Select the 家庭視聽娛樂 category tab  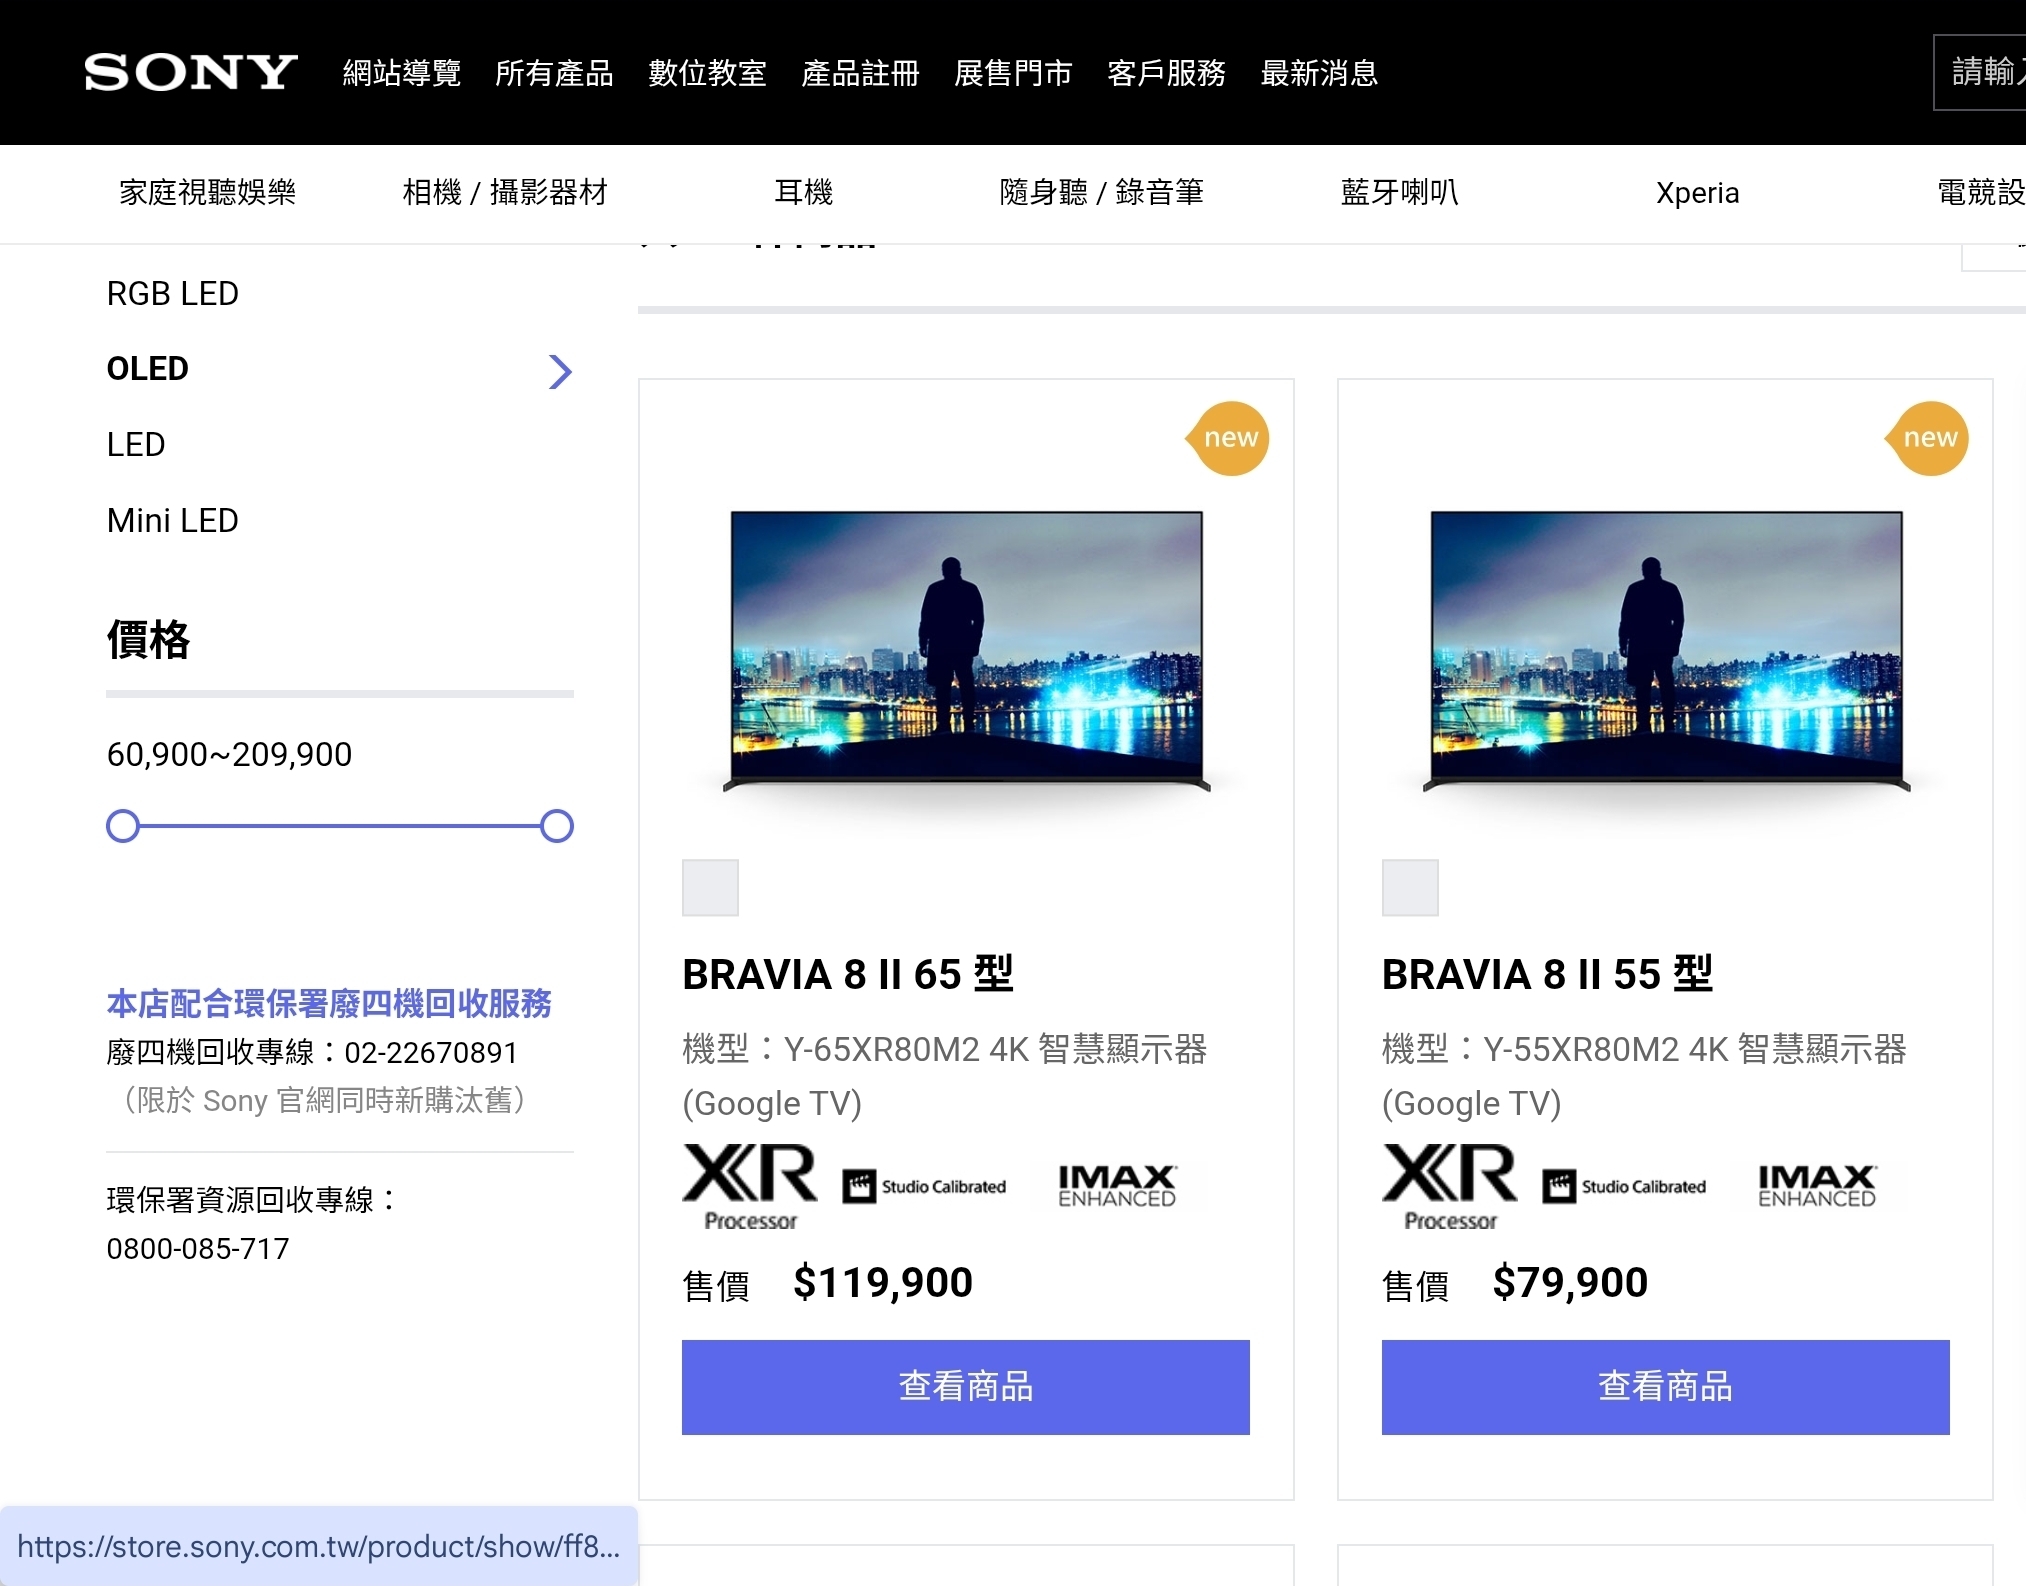(x=208, y=192)
